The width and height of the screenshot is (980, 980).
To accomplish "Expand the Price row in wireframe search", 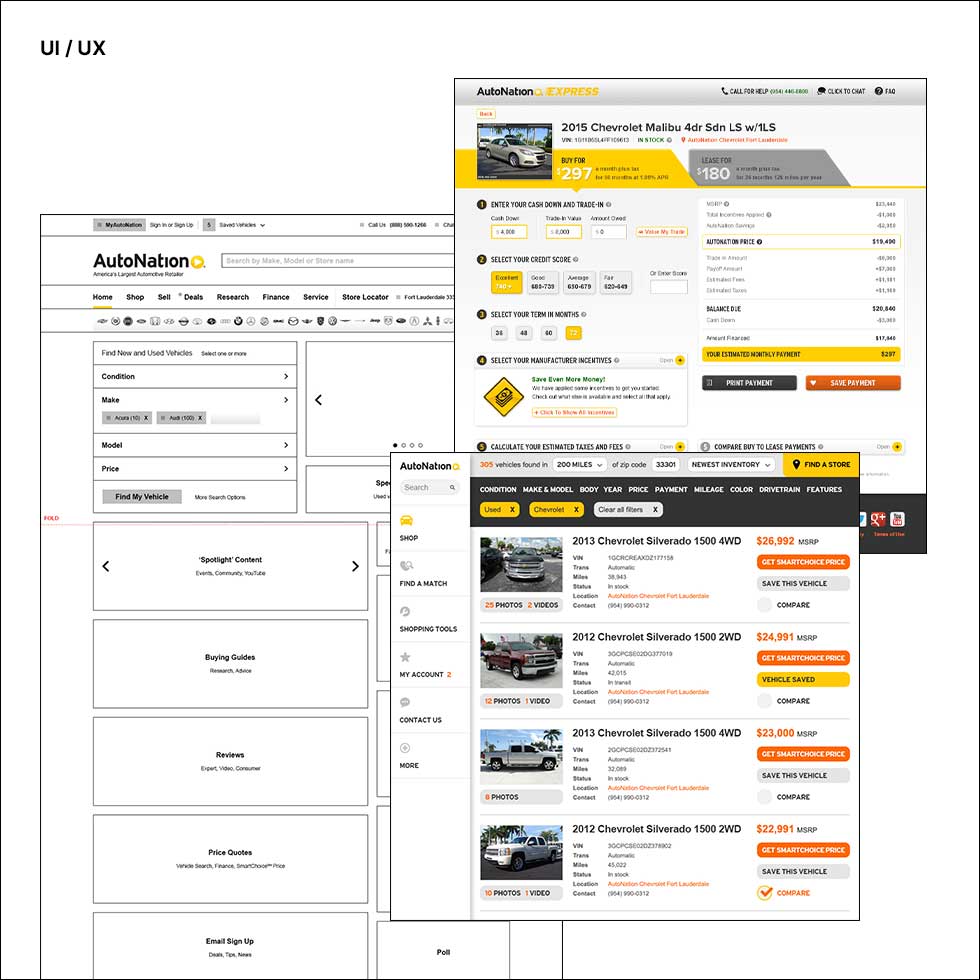I will [x=195, y=469].
